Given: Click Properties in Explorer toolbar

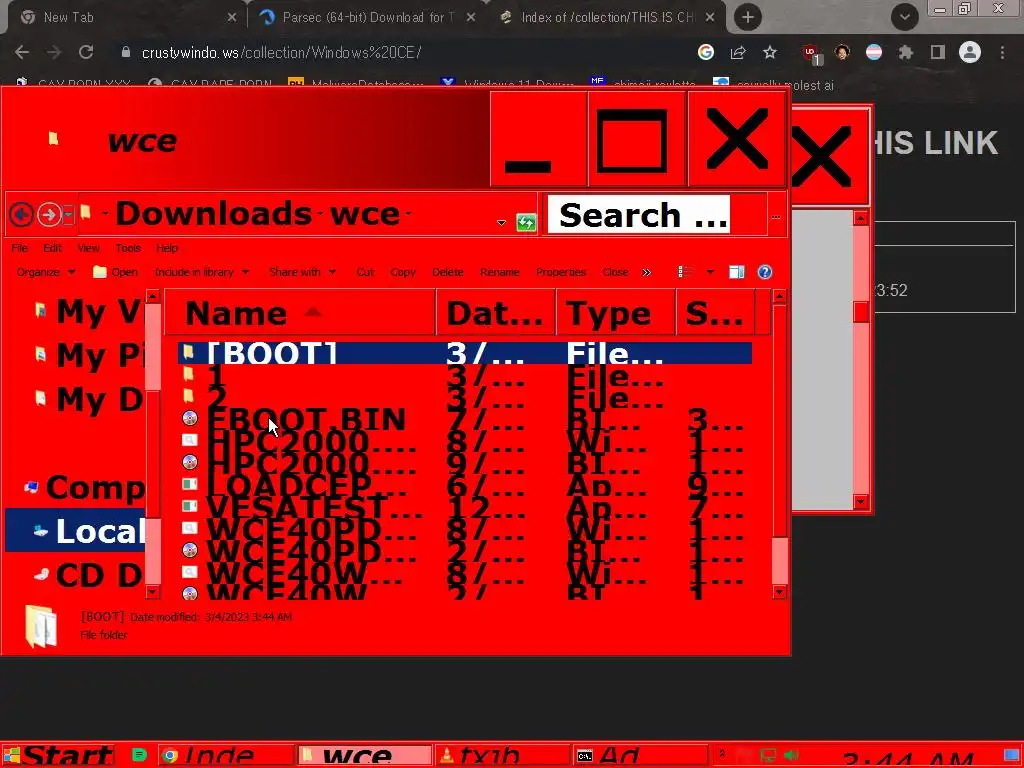Looking at the screenshot, I should [x=561, y=272].
